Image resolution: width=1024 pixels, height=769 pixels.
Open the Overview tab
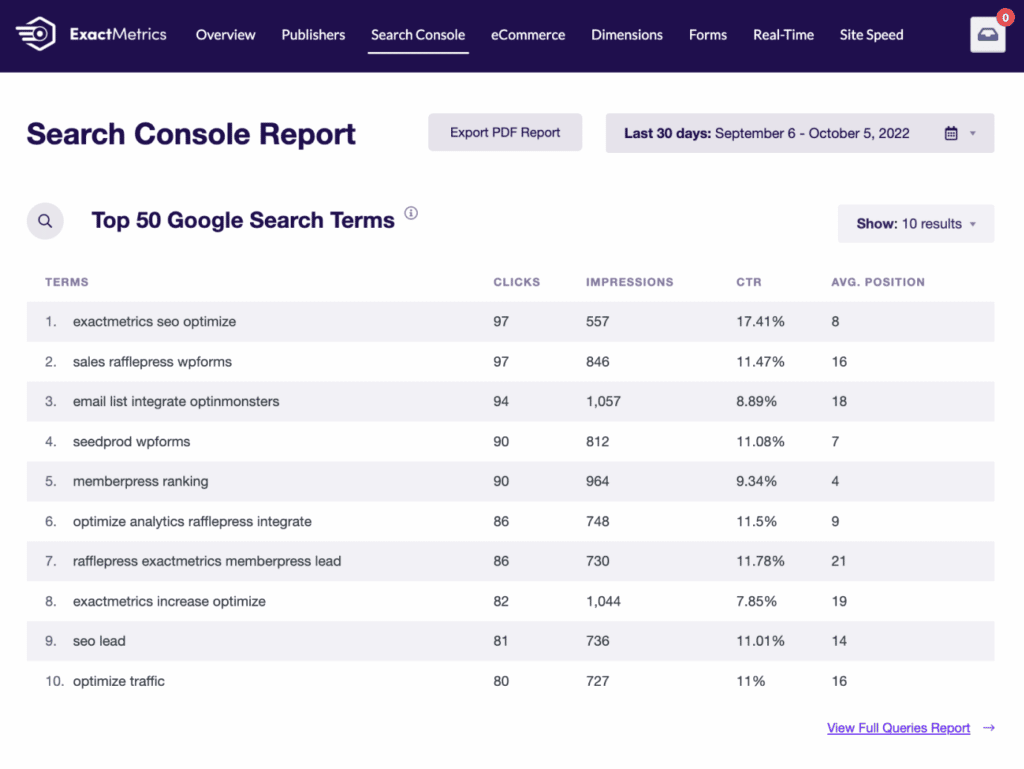tap(225, 35)
